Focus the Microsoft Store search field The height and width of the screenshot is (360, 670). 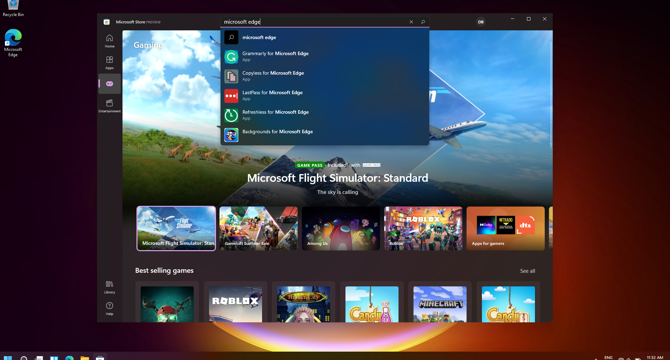(315, 22)
